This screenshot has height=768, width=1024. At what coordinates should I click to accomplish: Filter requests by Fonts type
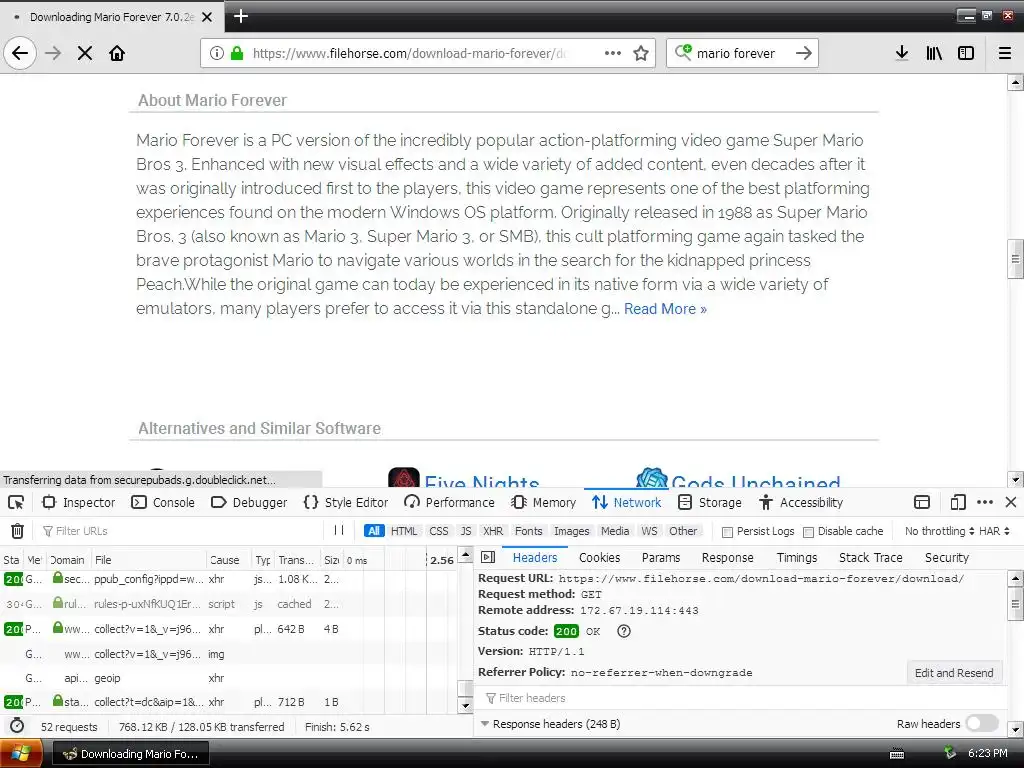[x=528, y=531]
